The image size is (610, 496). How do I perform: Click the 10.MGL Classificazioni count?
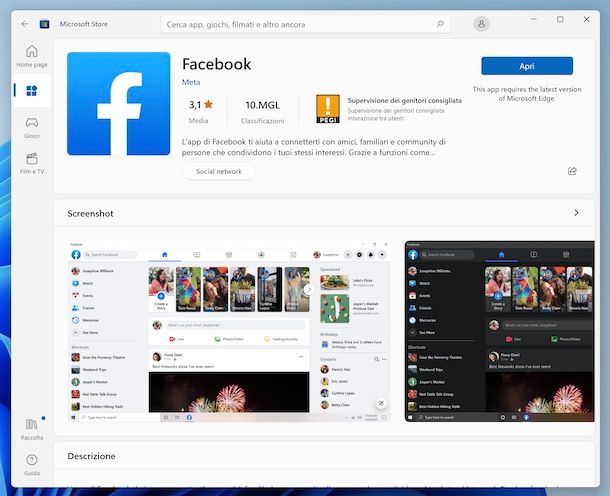[x=263, y=112]
